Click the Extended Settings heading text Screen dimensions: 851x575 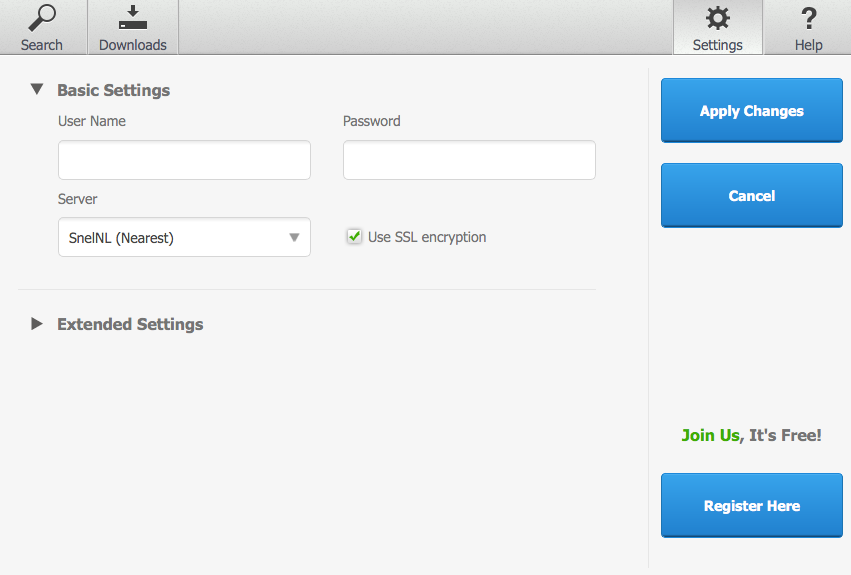130,324
